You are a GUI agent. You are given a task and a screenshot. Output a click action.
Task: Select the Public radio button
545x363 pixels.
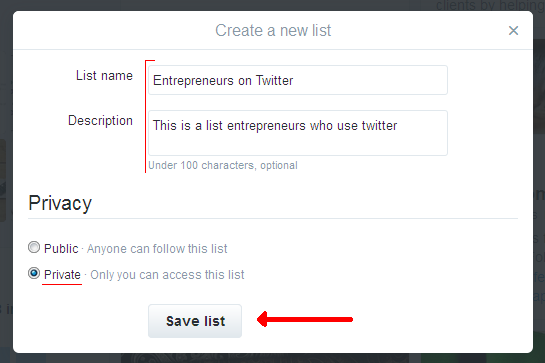34,248
